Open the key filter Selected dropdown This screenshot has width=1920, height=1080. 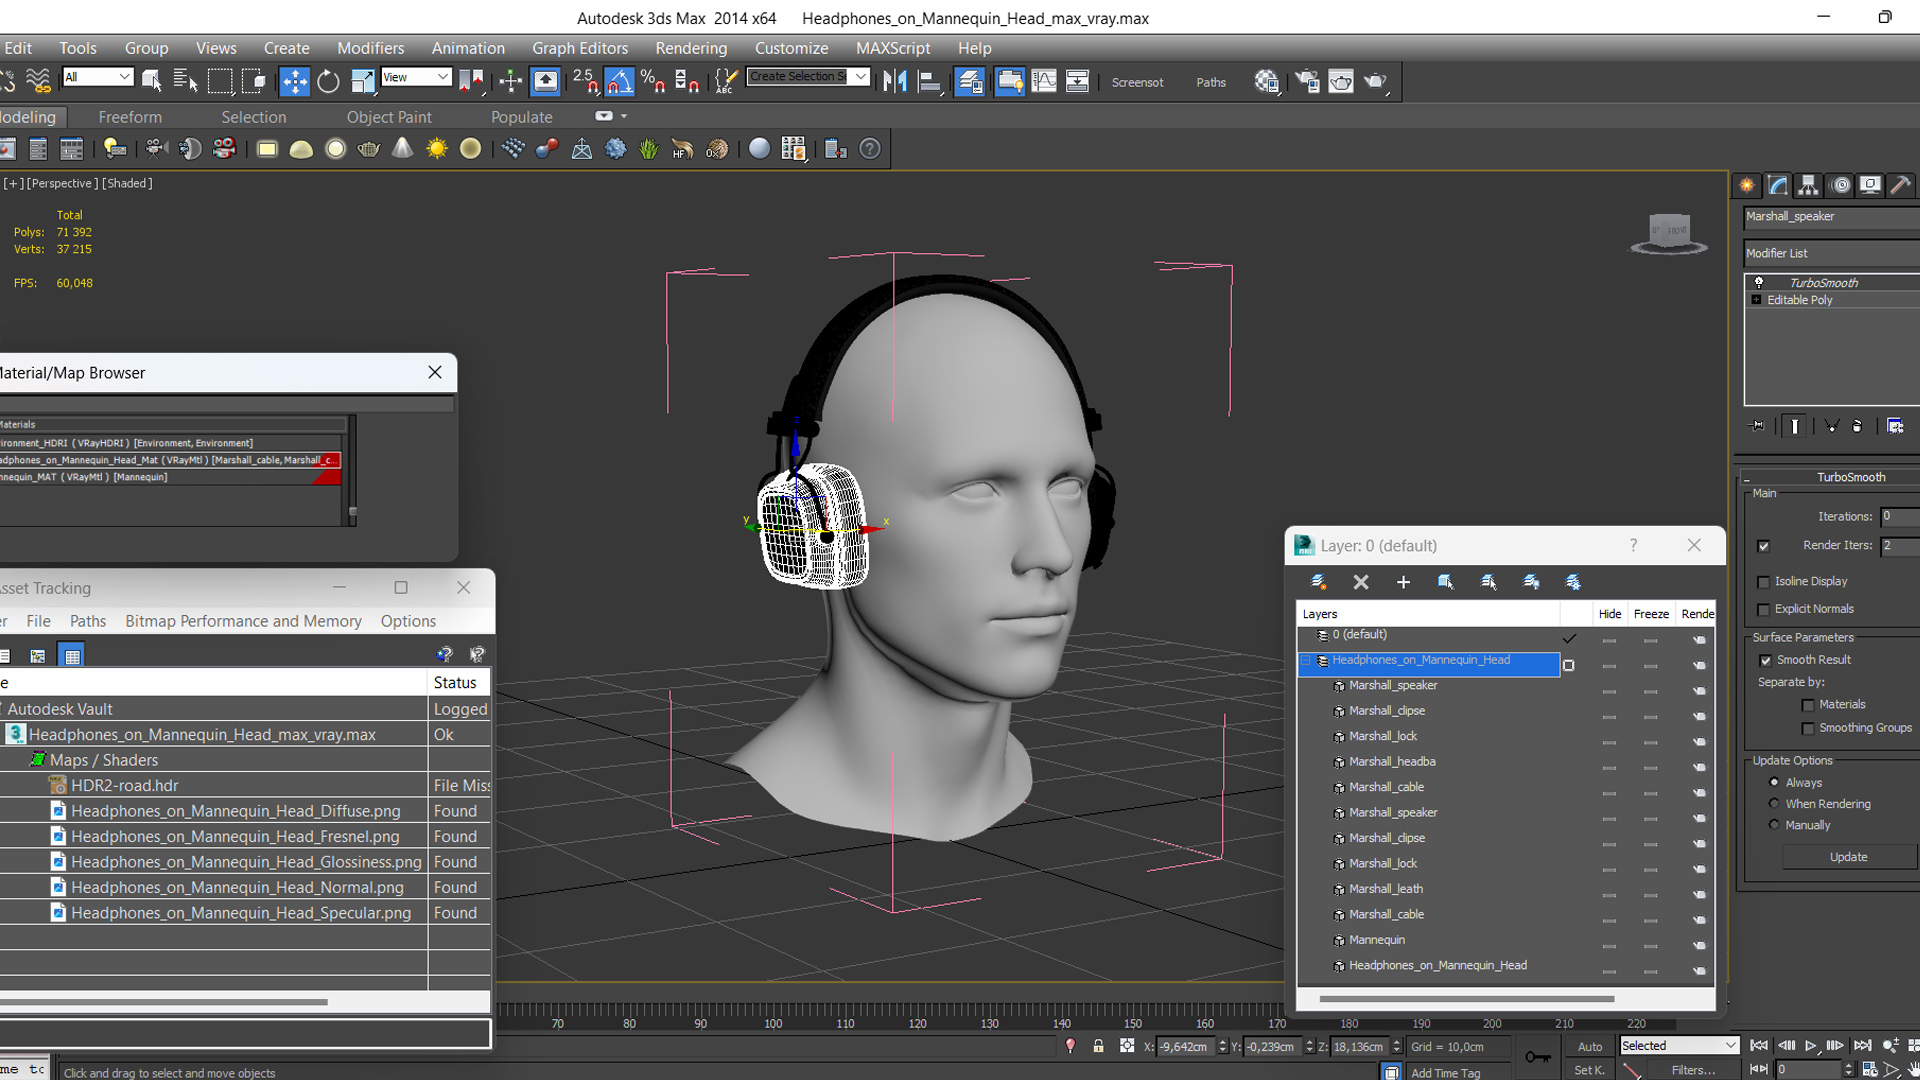click(x=1679, y=1046)
